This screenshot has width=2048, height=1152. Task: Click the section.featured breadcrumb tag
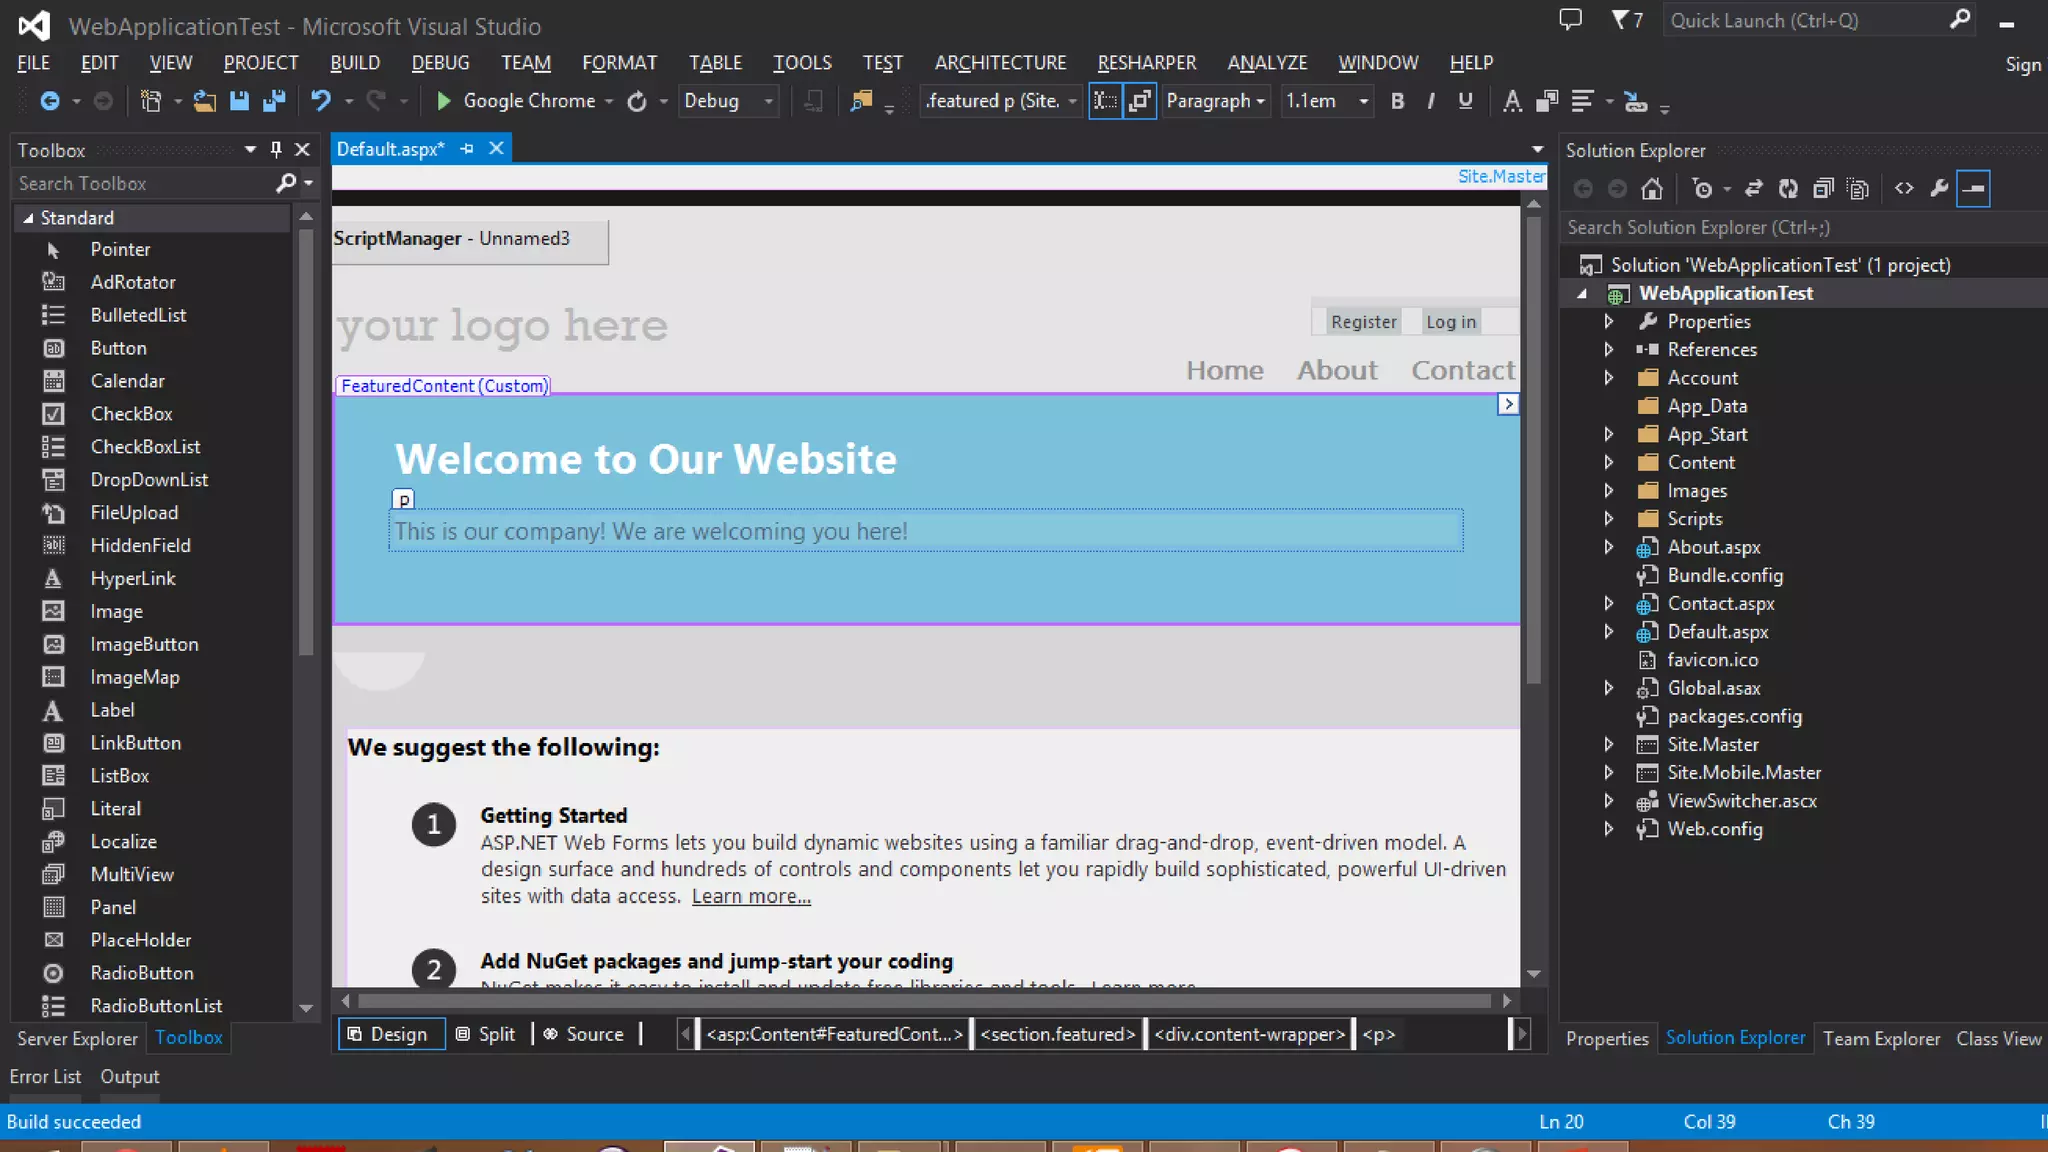point(1058,1034)
